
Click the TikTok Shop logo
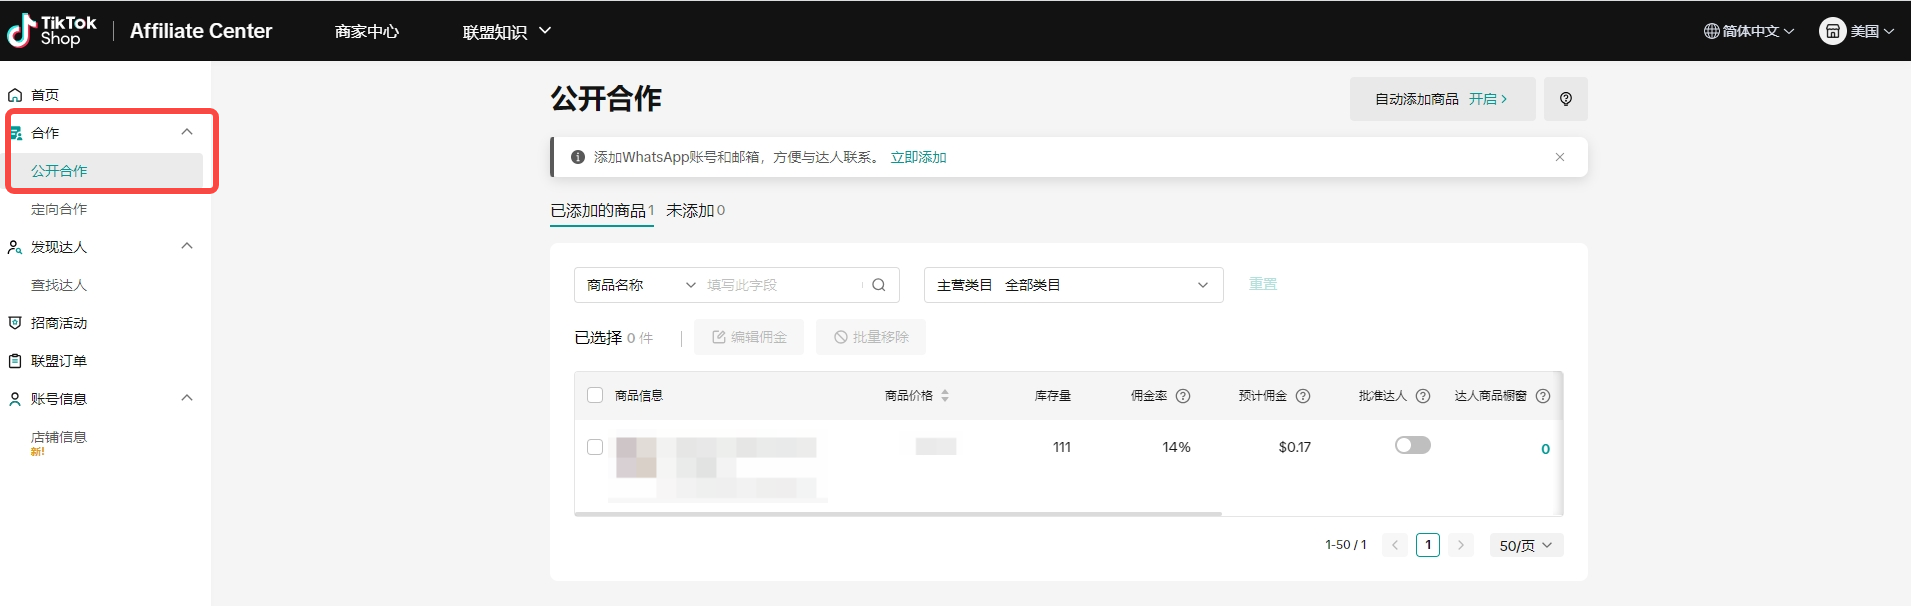pos(52,31)
